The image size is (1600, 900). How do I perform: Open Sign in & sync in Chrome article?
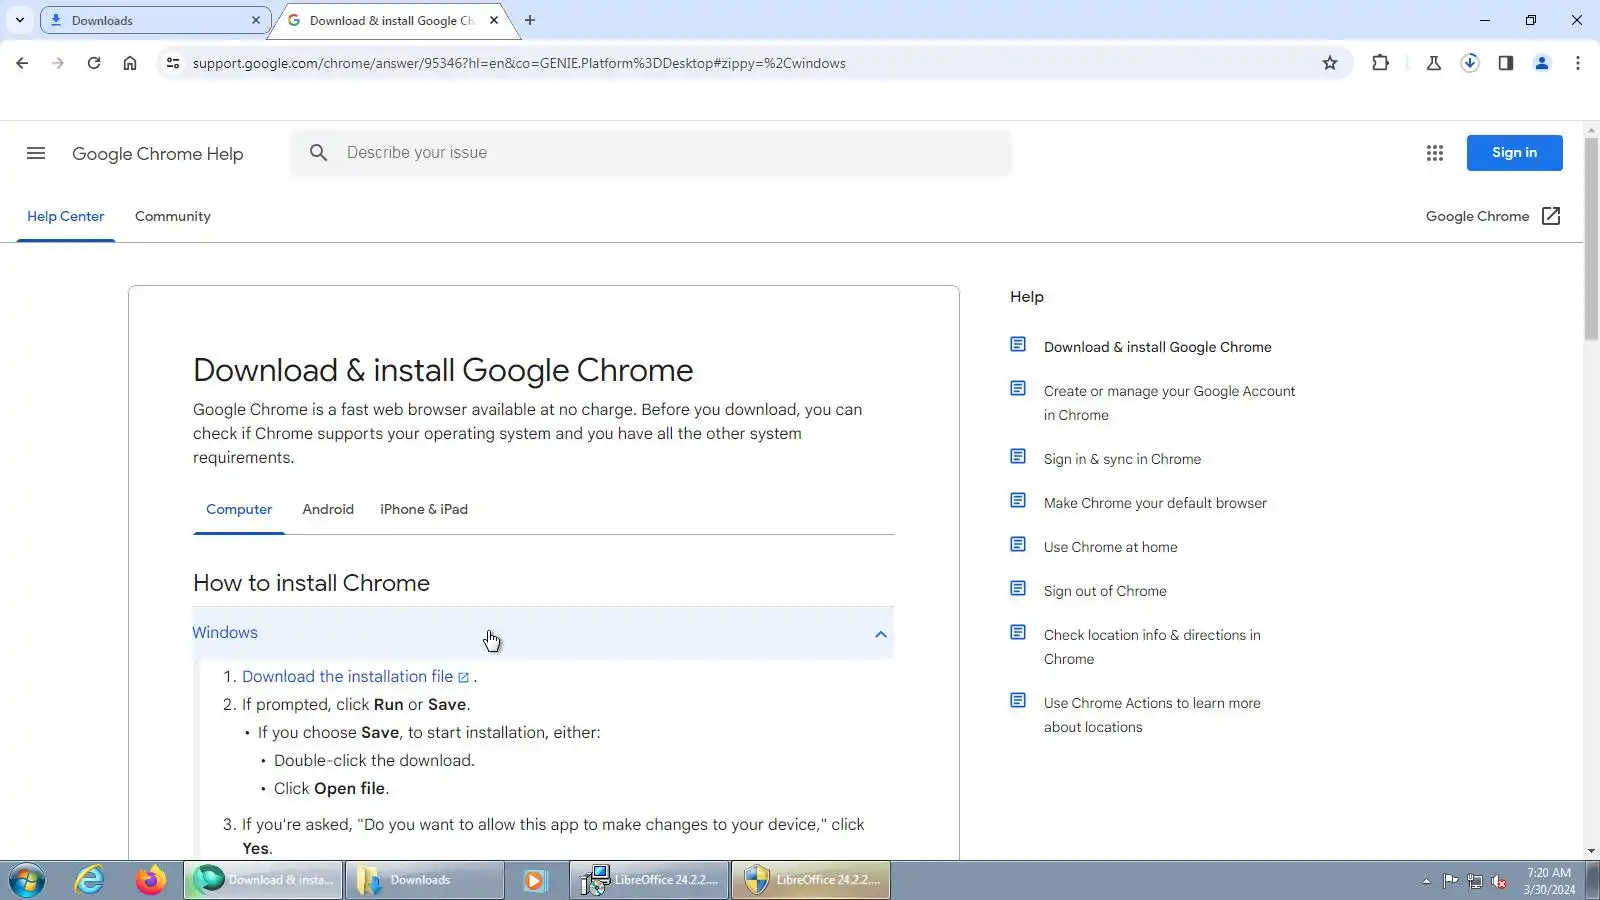(x=1122, y=459)
